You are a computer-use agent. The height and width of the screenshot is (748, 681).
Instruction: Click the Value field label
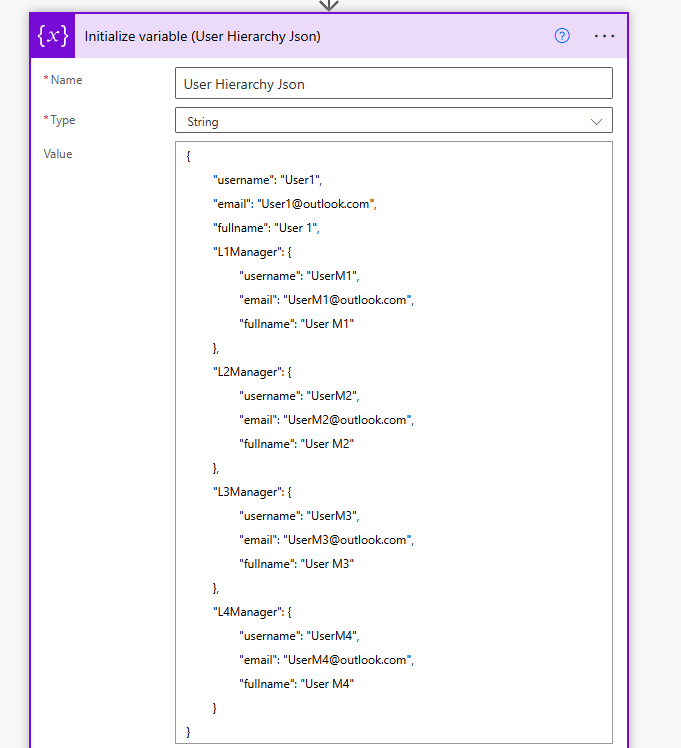tap(58, 154)
